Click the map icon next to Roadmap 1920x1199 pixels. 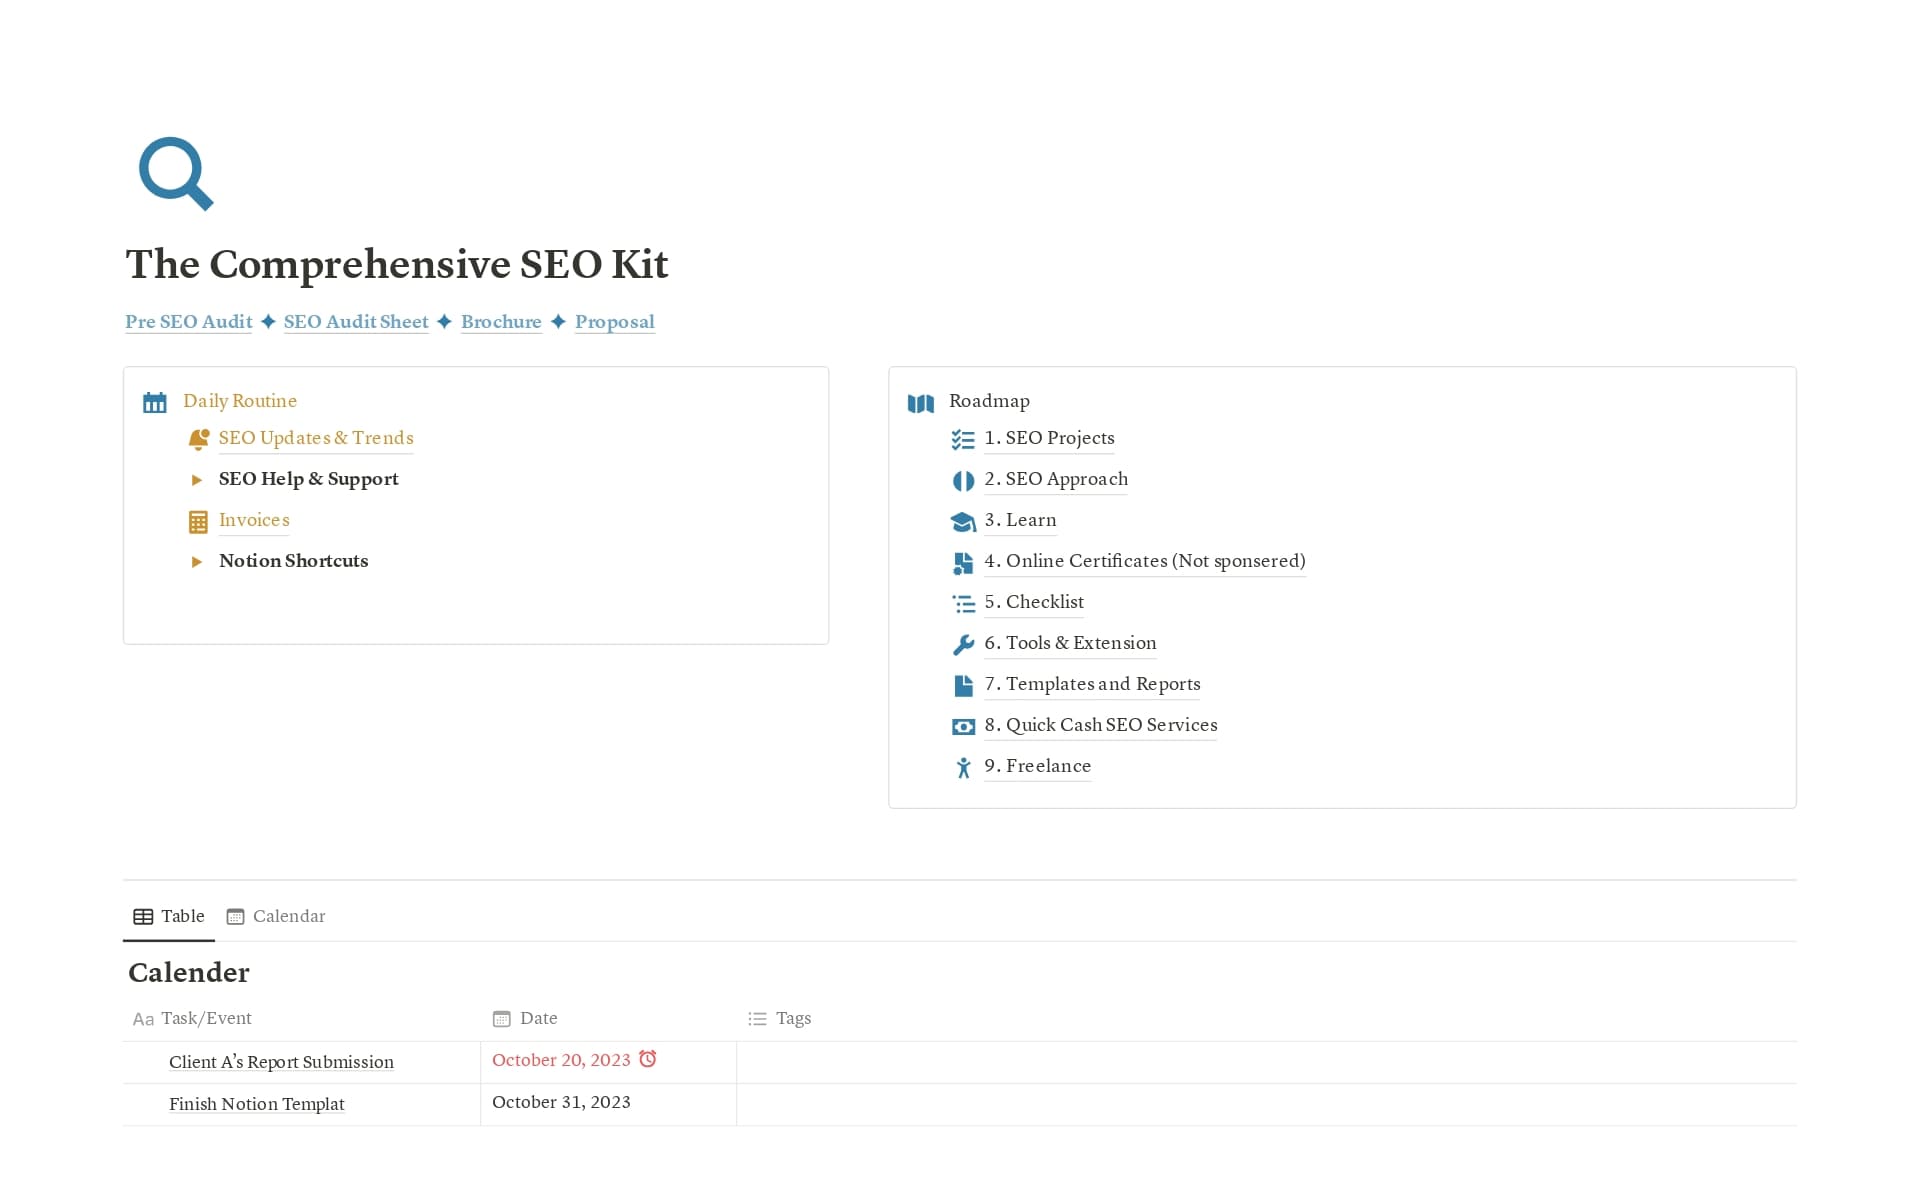tap(920, 403)
